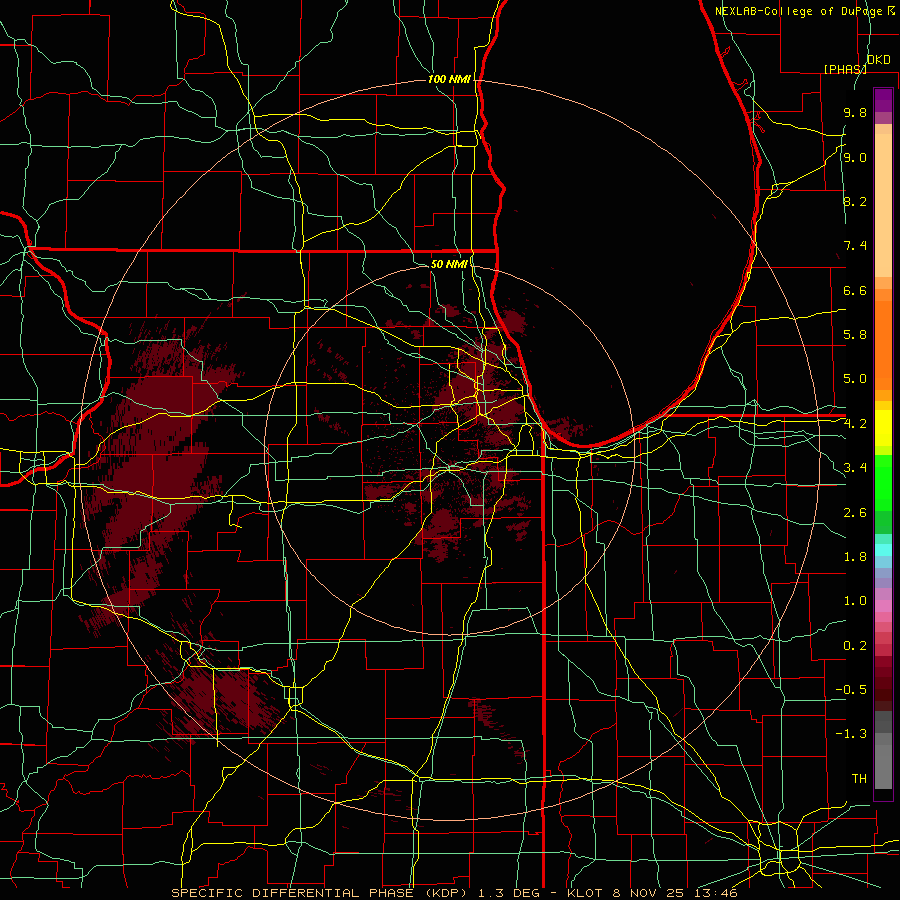900x900 pixels.
Task: Select the 1.0 value on the color scale
Action: (855, 601)
